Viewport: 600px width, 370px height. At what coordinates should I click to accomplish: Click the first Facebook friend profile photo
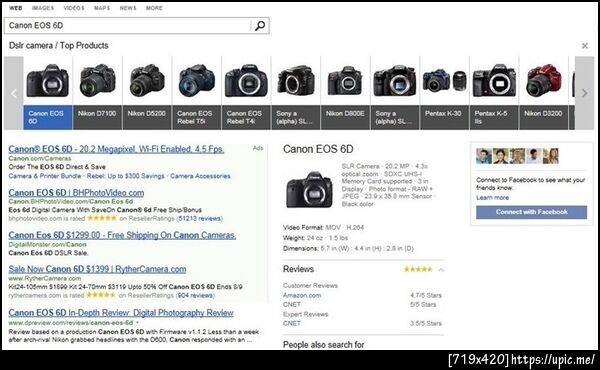484,156
